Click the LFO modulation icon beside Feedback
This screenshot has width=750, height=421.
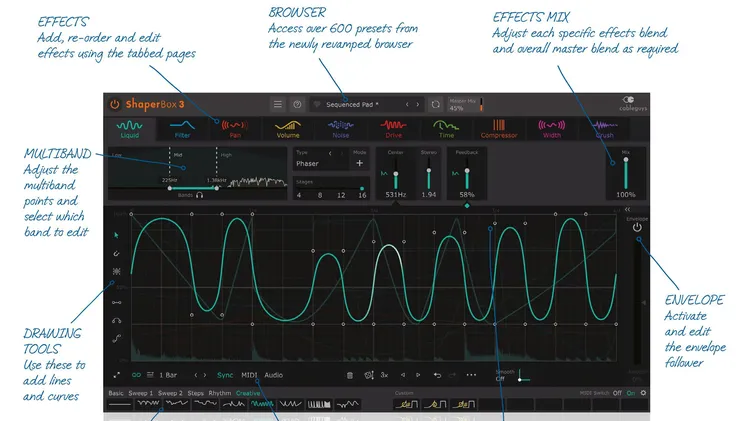(455, 173)
